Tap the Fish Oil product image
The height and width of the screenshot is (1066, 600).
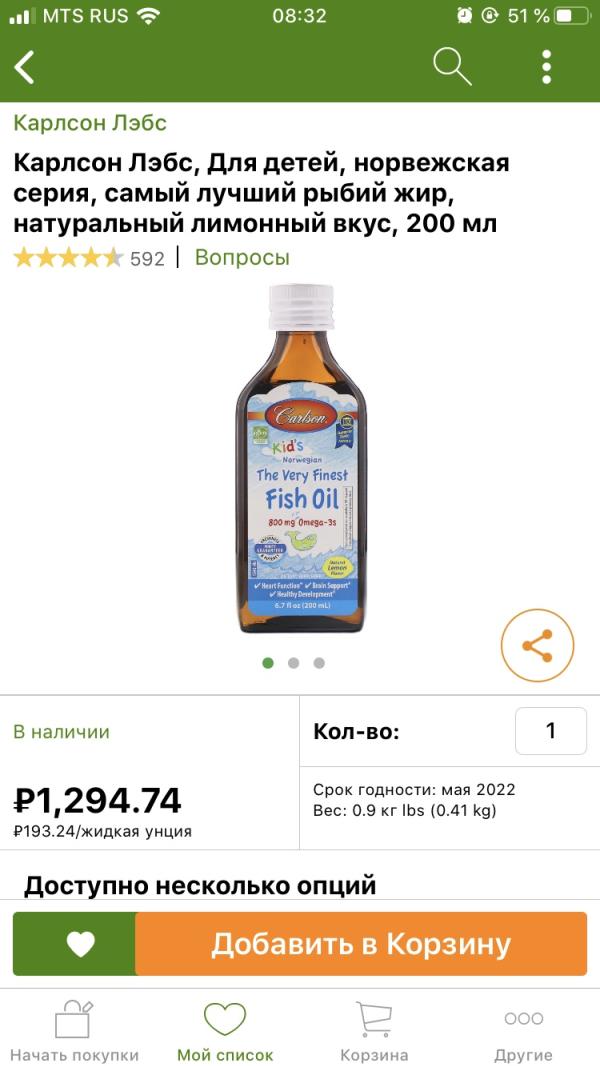(300, 460)
